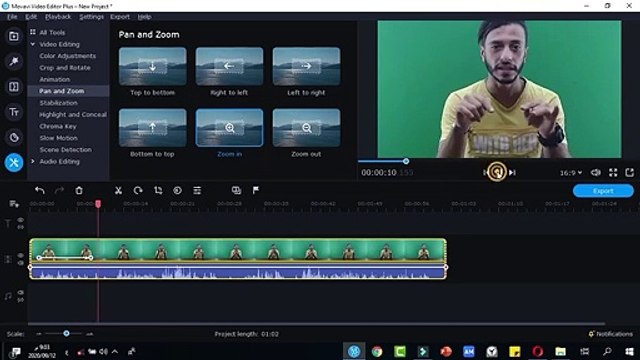The width and height of the screenshot is (640, 360).
Task: Toggle video track visibility eye
Action: [20, 256]
